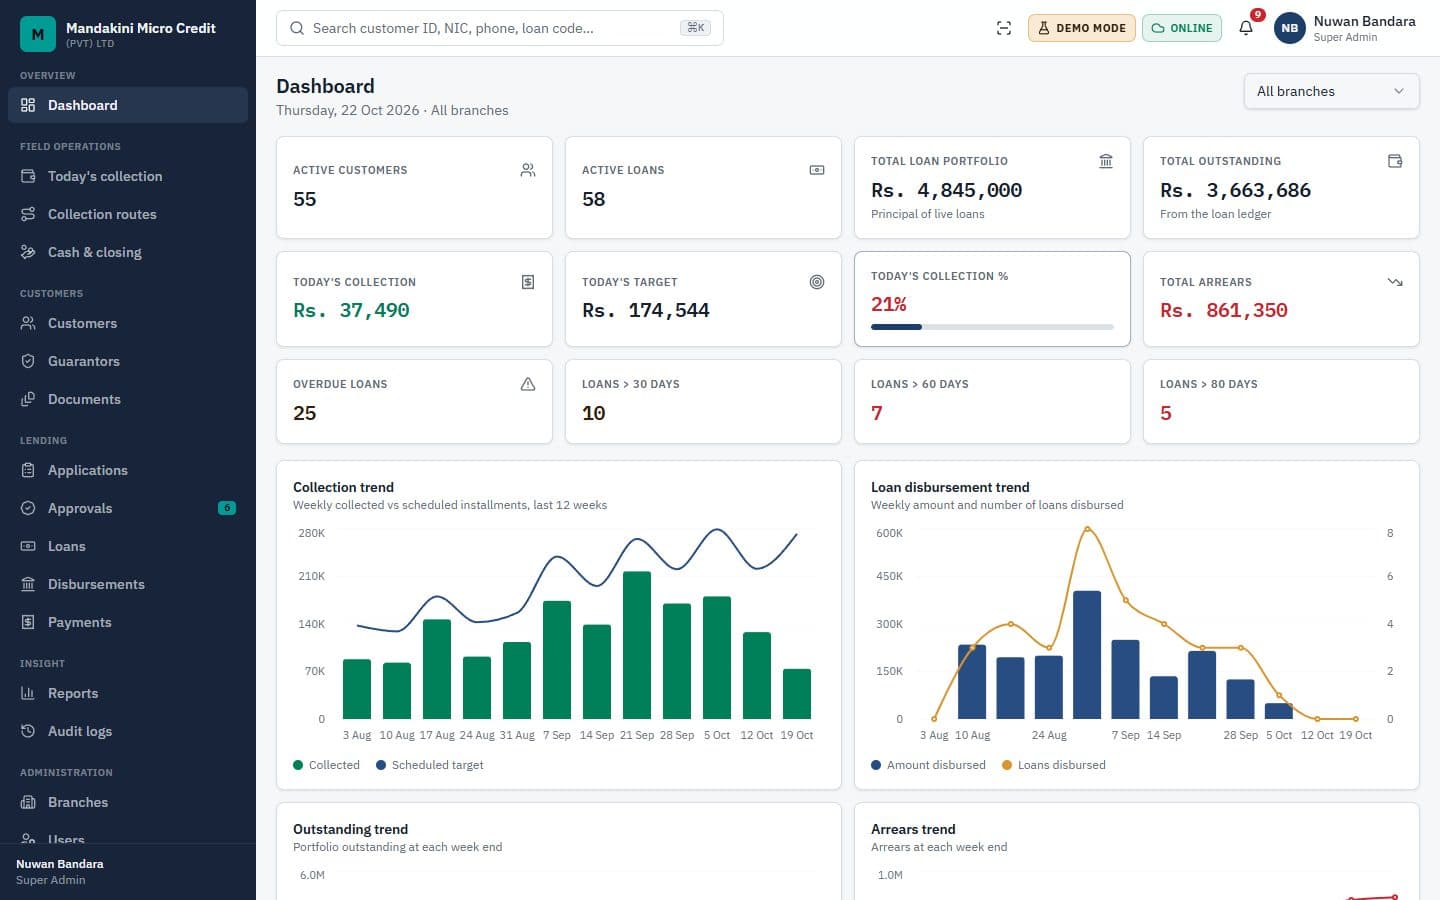Image resolution: width=1440 pixels, height=900 pixels.
Task: Click the Total Loan Portfolio bank icon
Action: pos(1106,161)
